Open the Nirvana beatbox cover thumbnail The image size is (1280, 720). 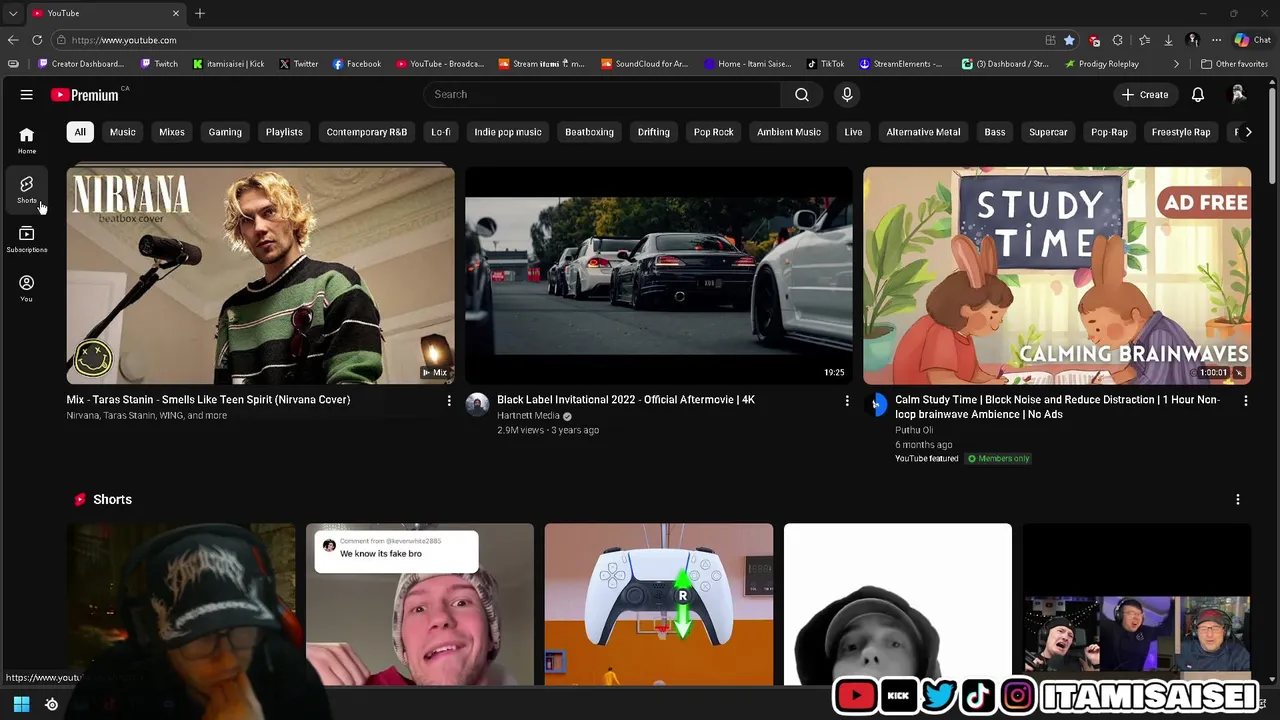click(x=260, y=275)
